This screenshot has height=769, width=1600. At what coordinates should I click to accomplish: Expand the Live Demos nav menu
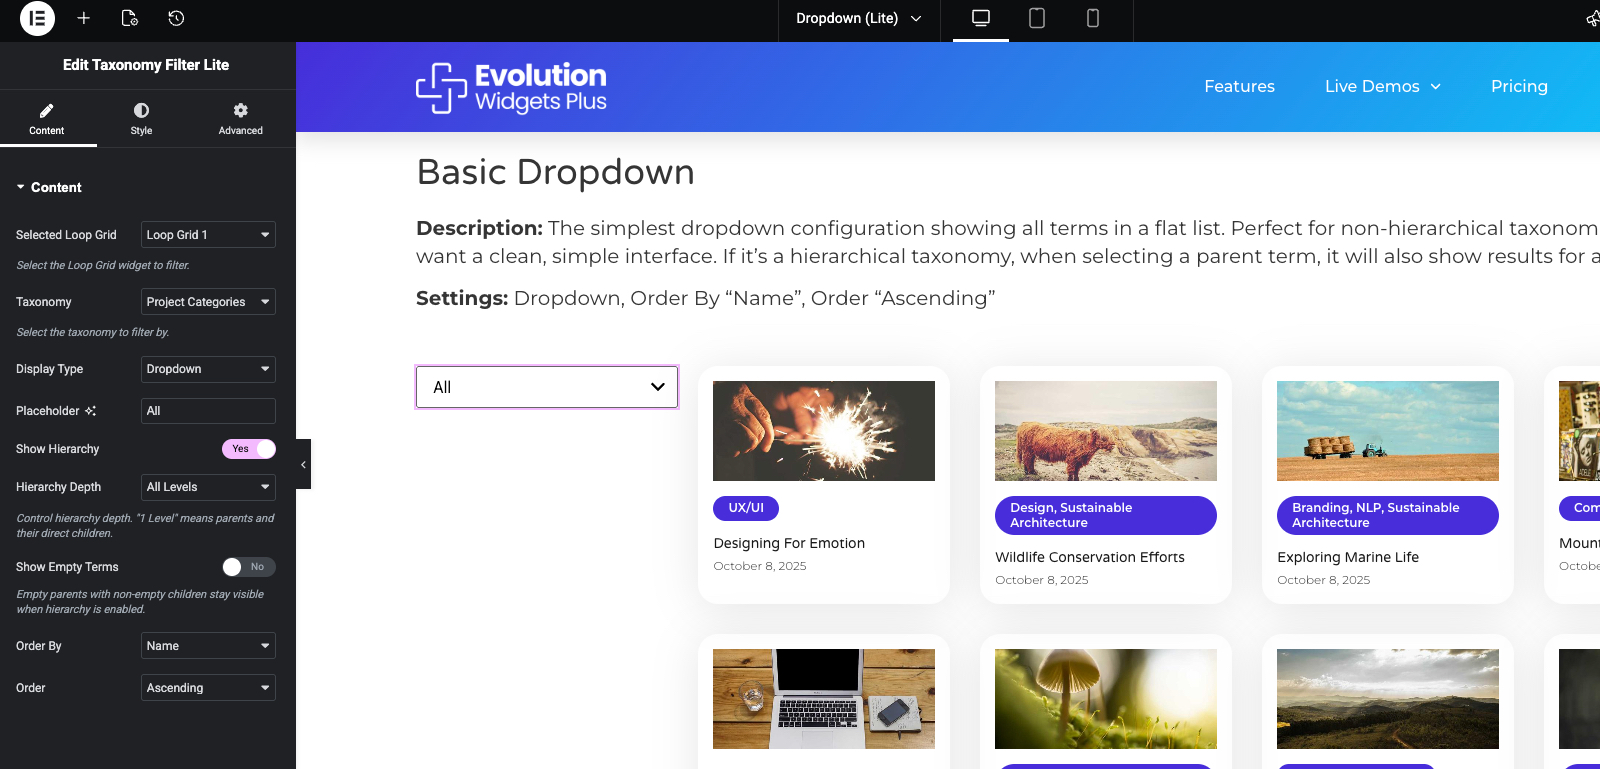click(1383, 86)
